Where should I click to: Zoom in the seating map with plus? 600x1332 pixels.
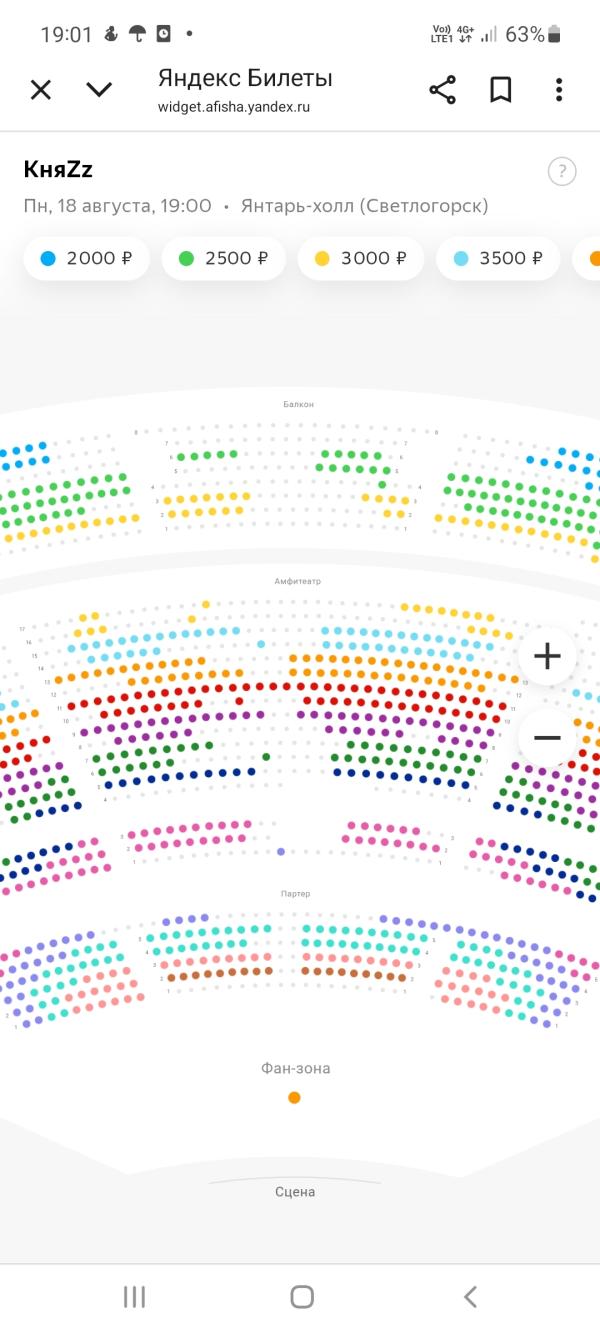pyautogui.click(x=547, y=656)
